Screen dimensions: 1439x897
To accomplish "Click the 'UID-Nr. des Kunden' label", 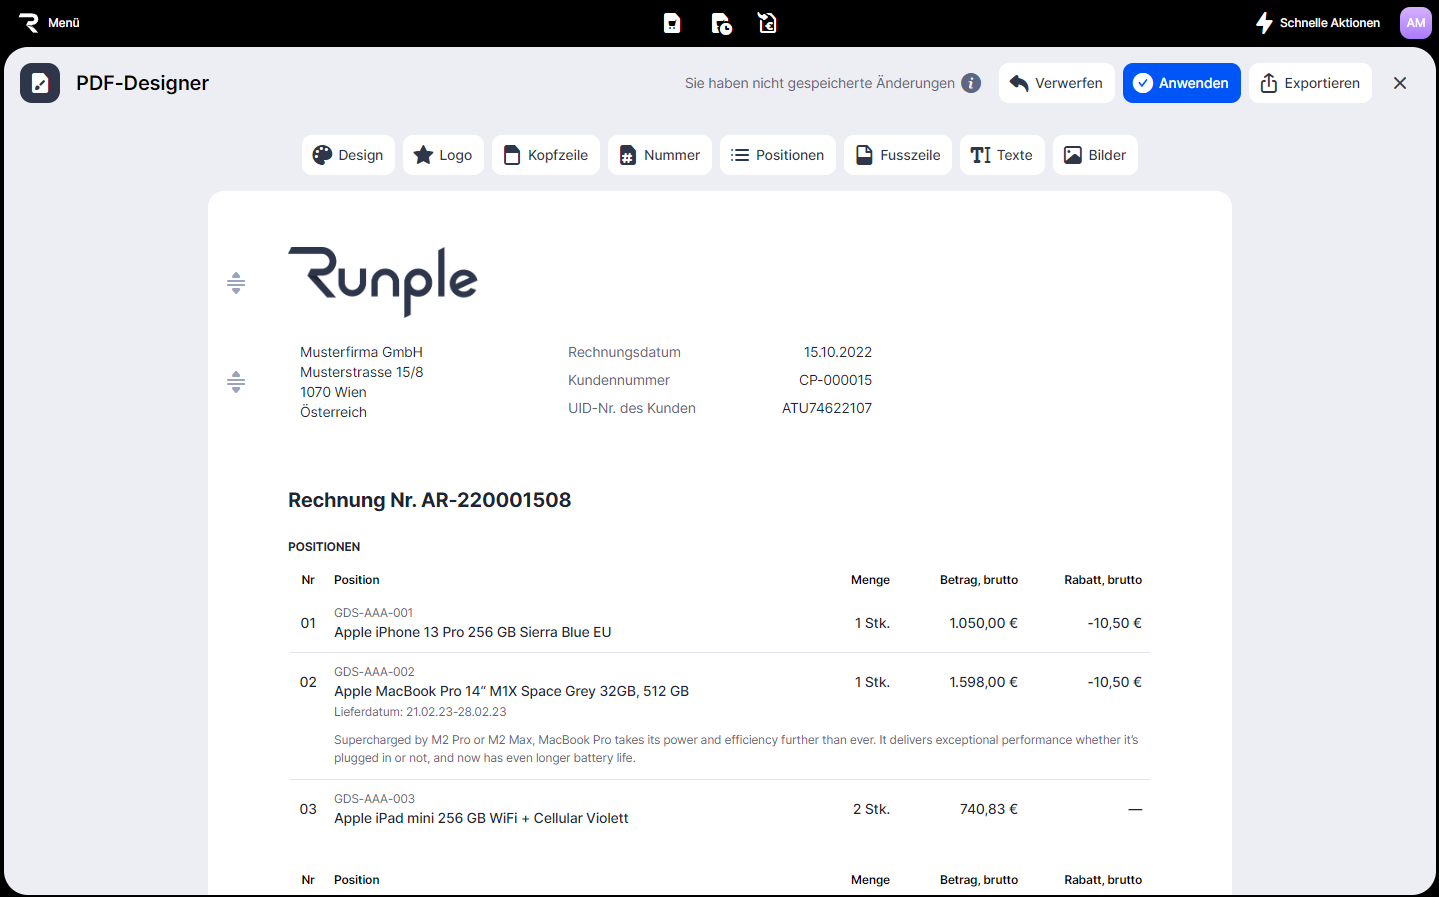I will point(632,408).
